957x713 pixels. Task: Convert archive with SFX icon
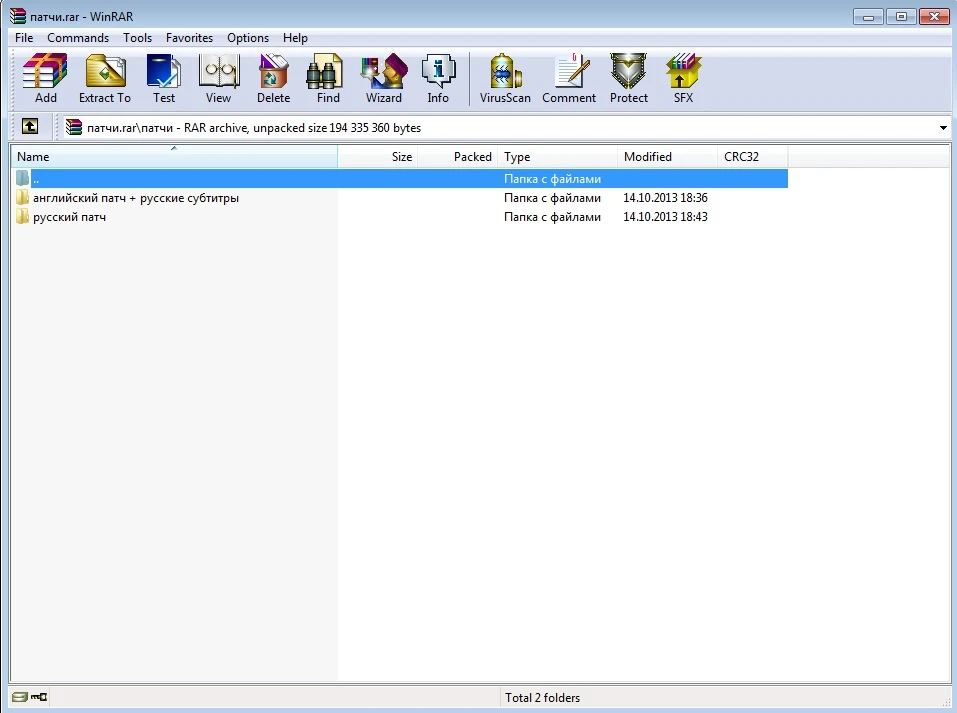(683, 78)
